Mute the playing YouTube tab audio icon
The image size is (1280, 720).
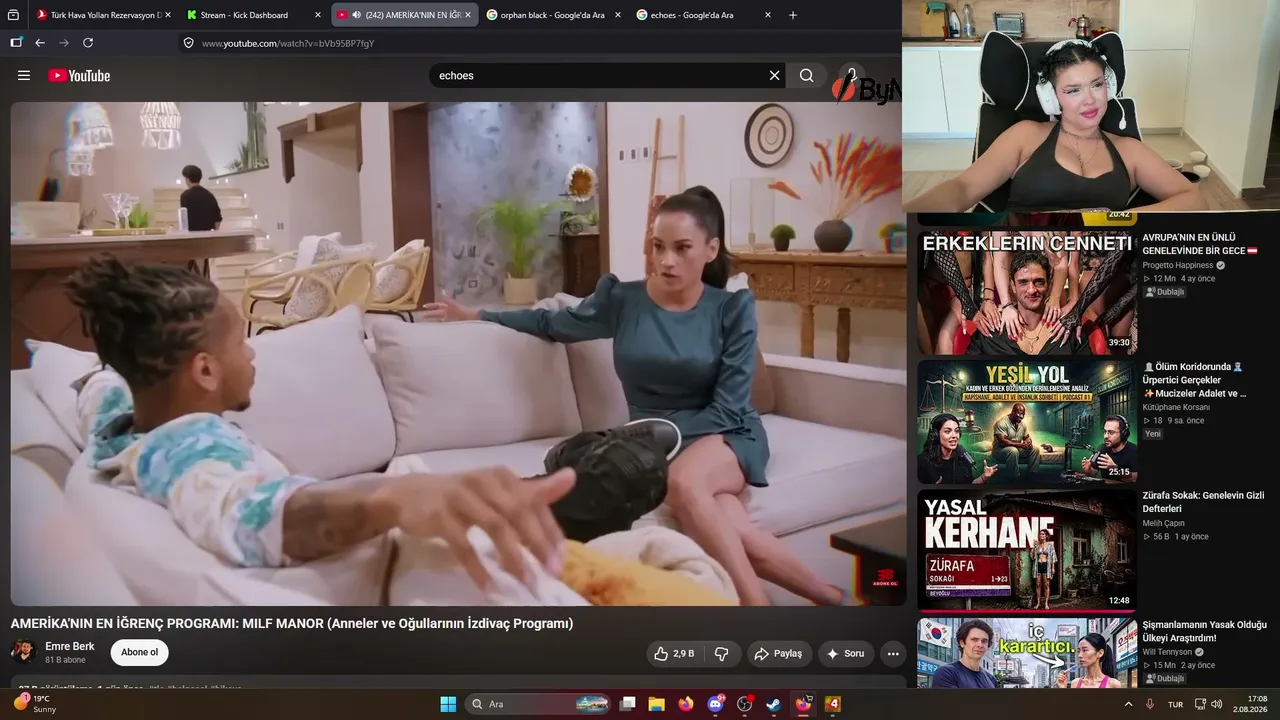tap(357, 15)
